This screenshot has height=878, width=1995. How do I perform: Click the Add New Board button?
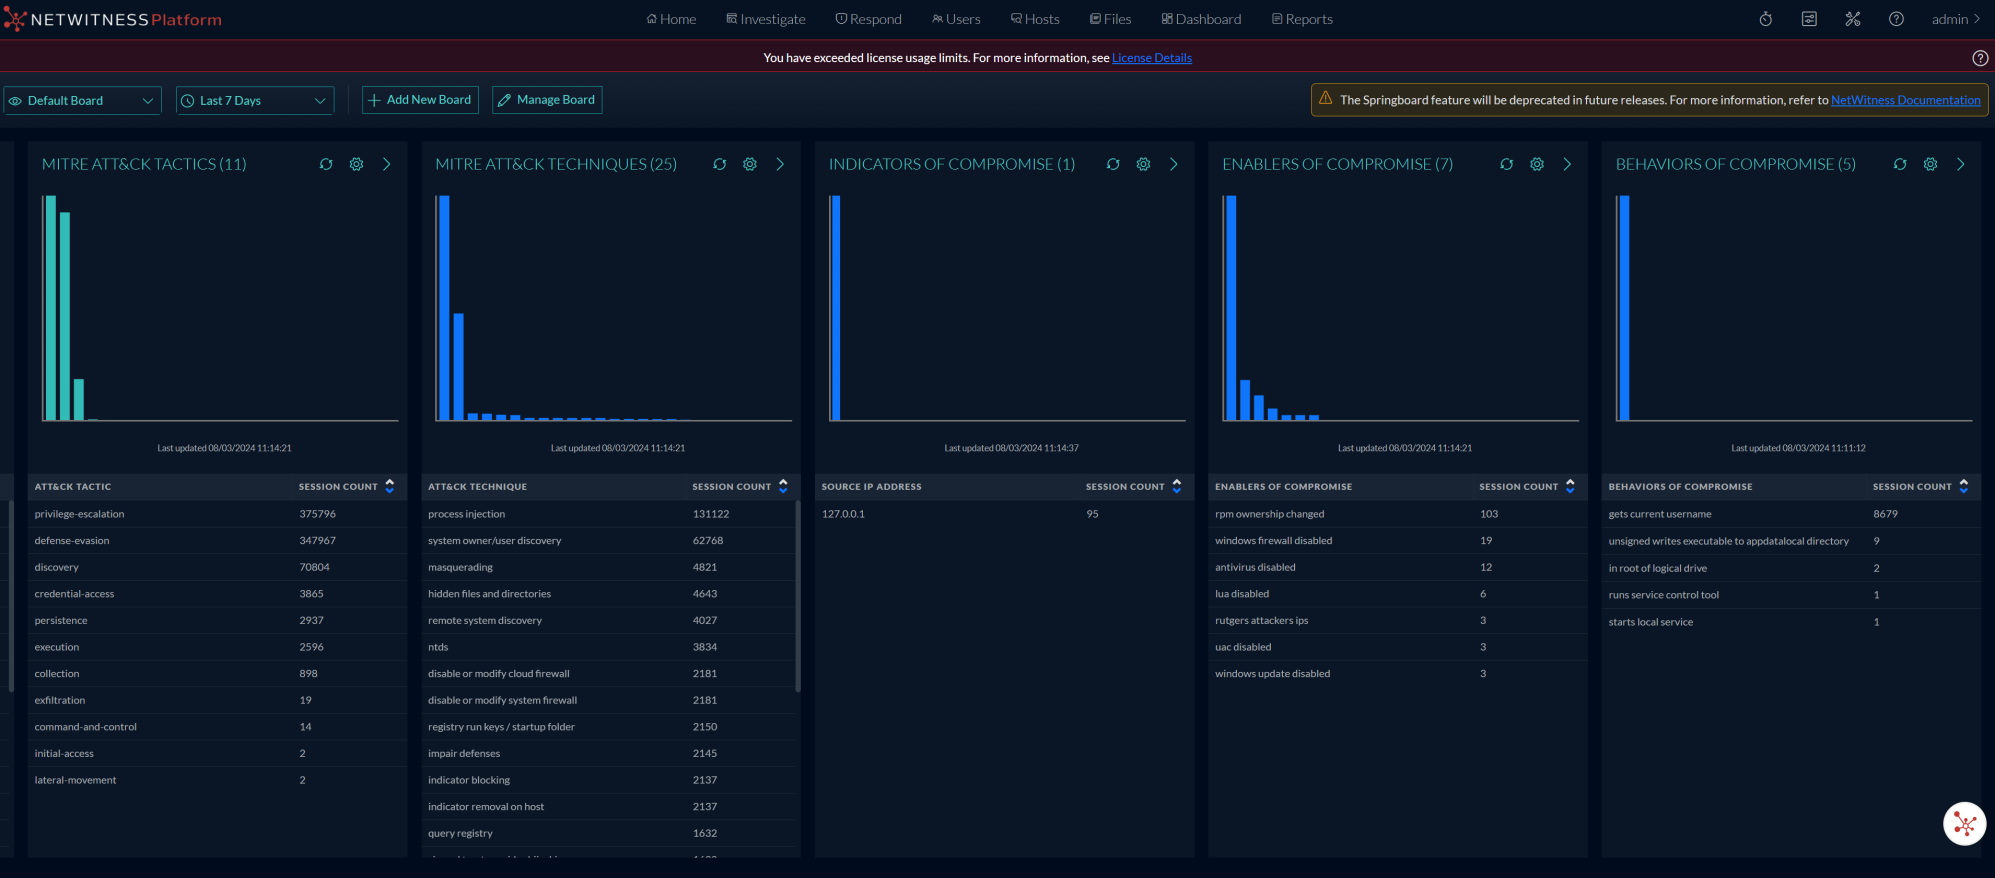(x=420, y=100)
